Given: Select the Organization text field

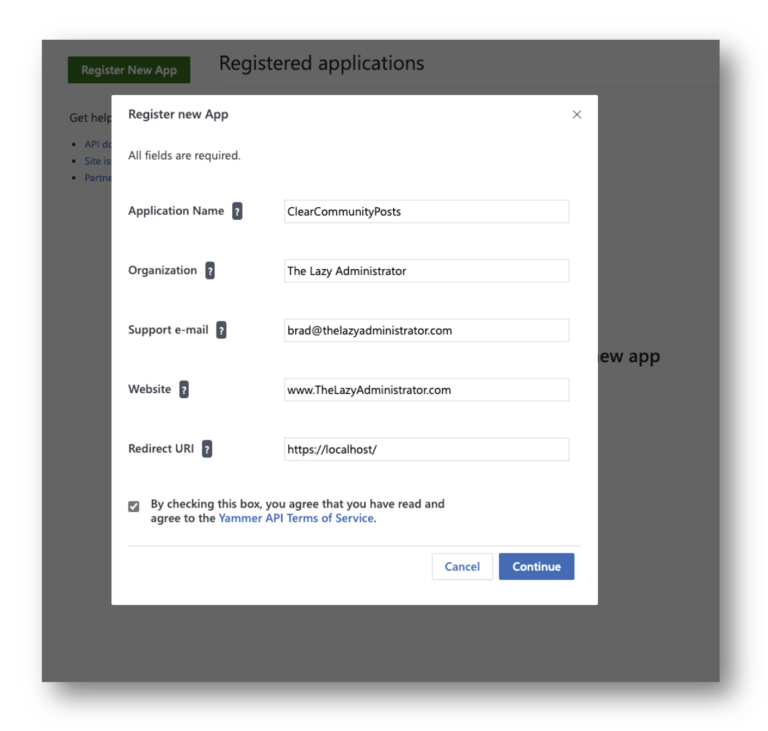Looking at the screenshot, I should [x=426, y=271].
